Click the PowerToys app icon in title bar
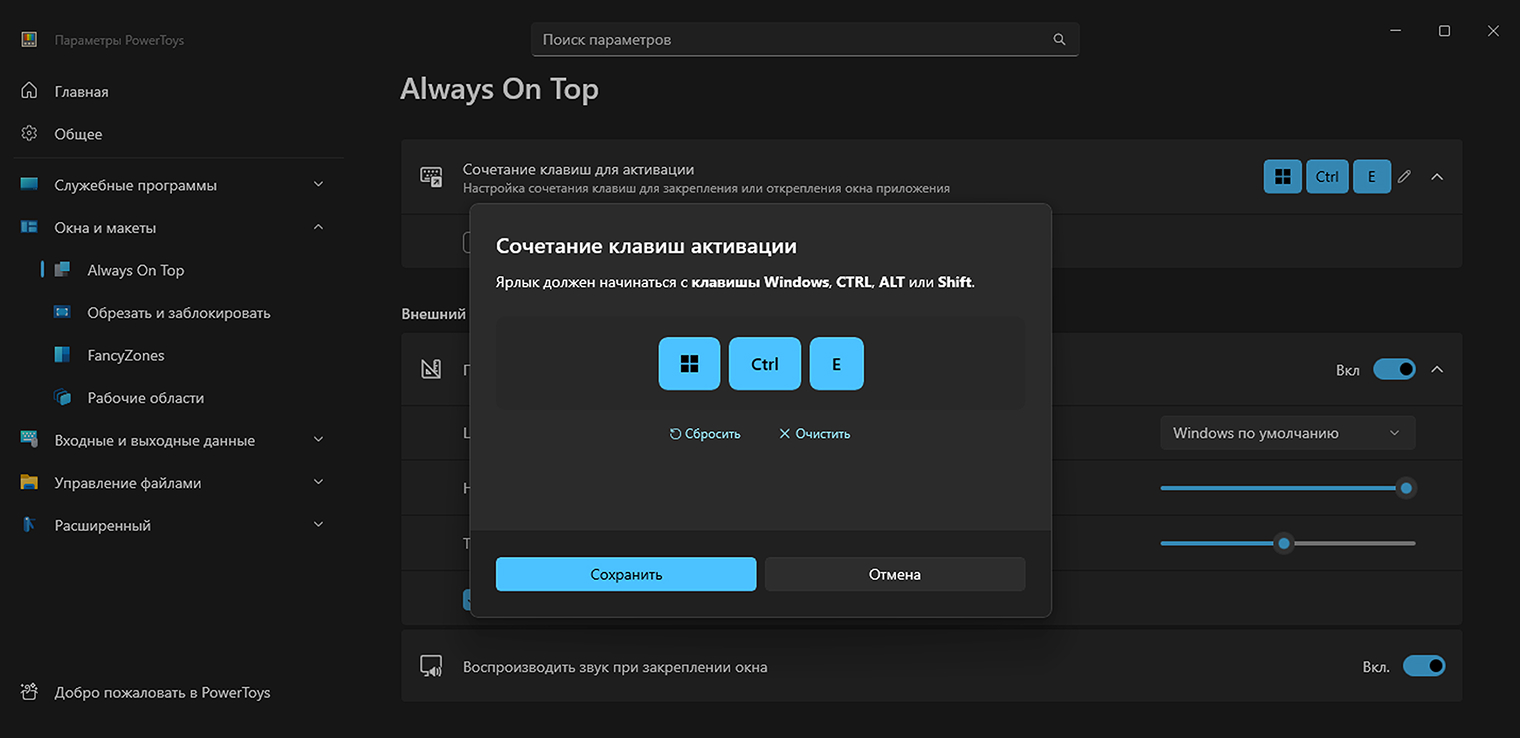Viewport: 1520px width, 738px height. [x=29, y=40]
